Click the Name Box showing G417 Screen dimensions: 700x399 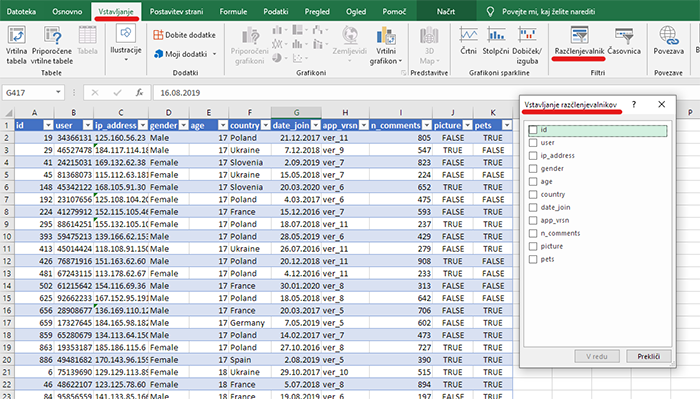[28, 93]
